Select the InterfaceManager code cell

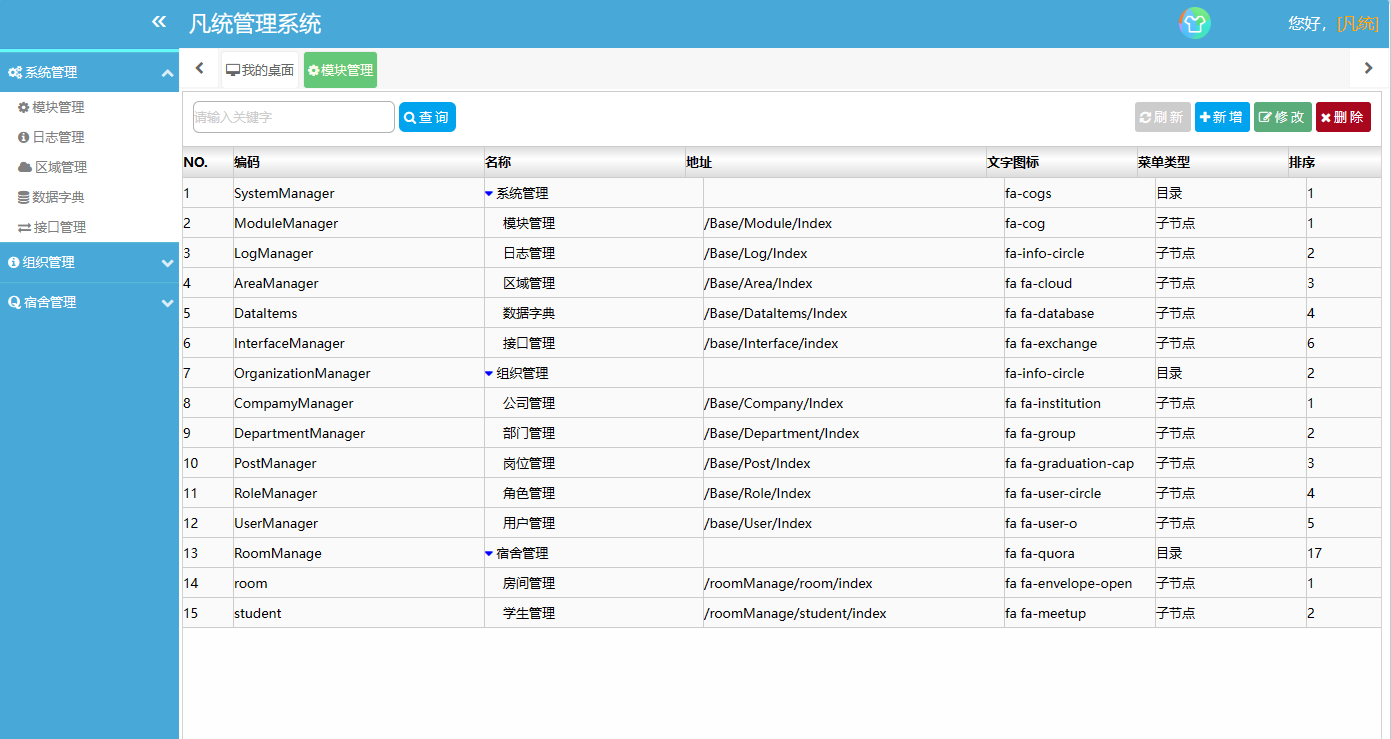(359, 343)
